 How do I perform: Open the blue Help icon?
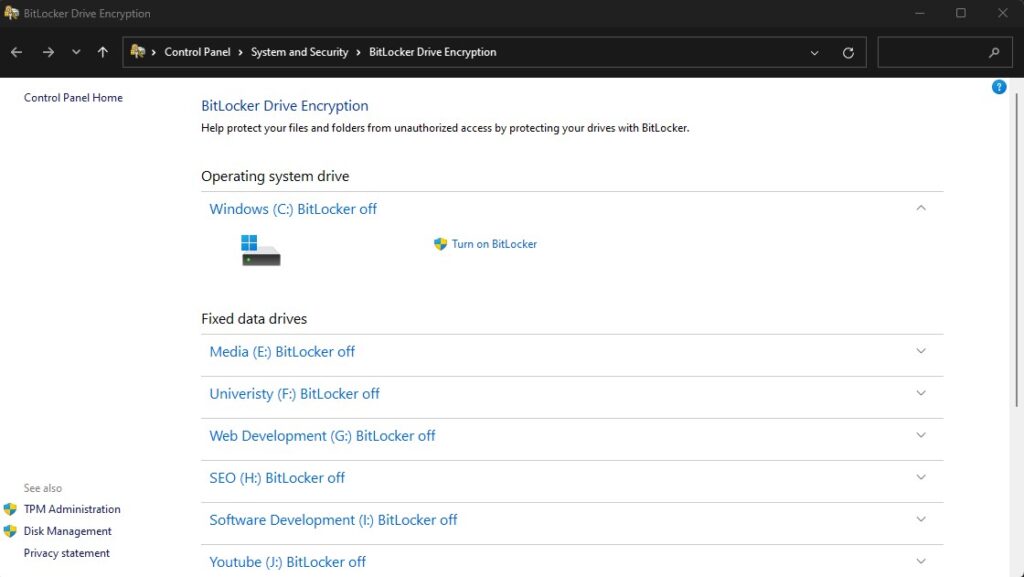[999, 87]
